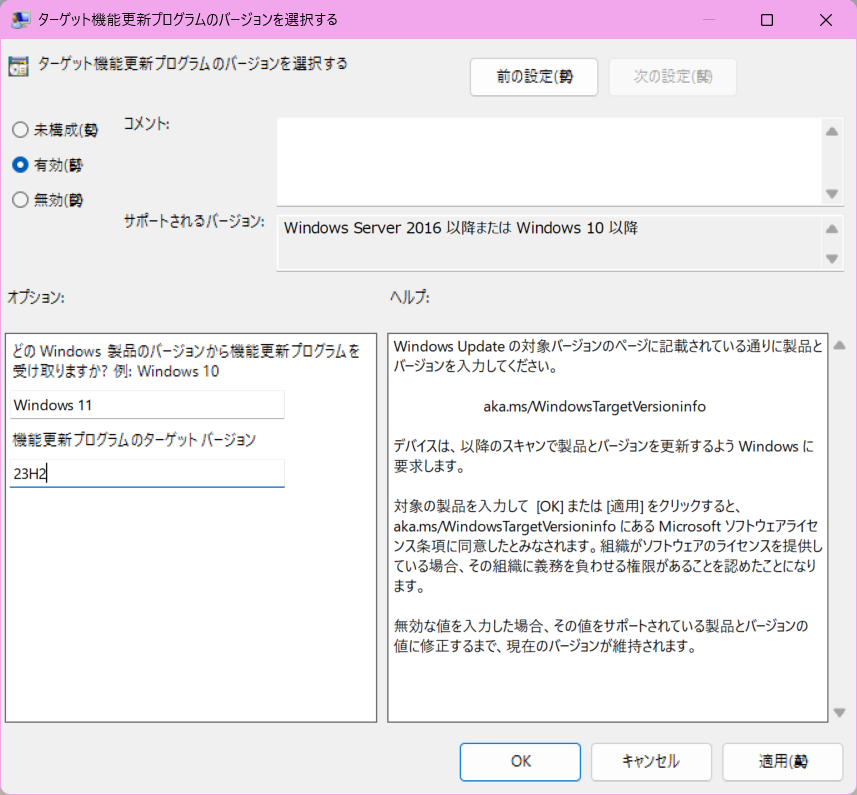Click the supported versions scroll-down arrow

pos(832,258)
